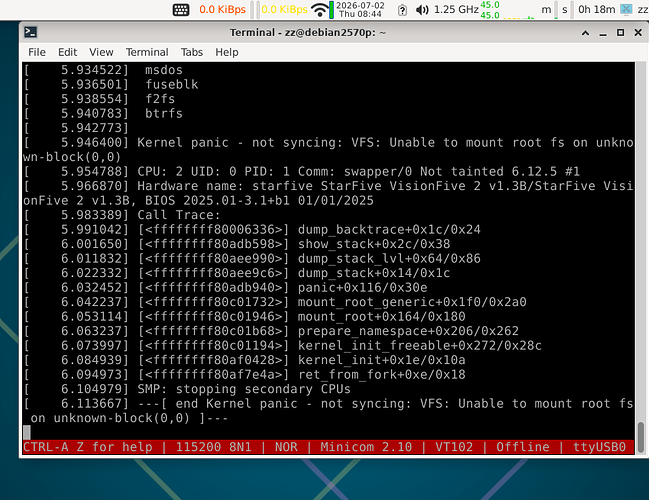This screenshot has width=649, height=500.
Task: Click the 'msdos' filesystem line
Action: (163, 70)
